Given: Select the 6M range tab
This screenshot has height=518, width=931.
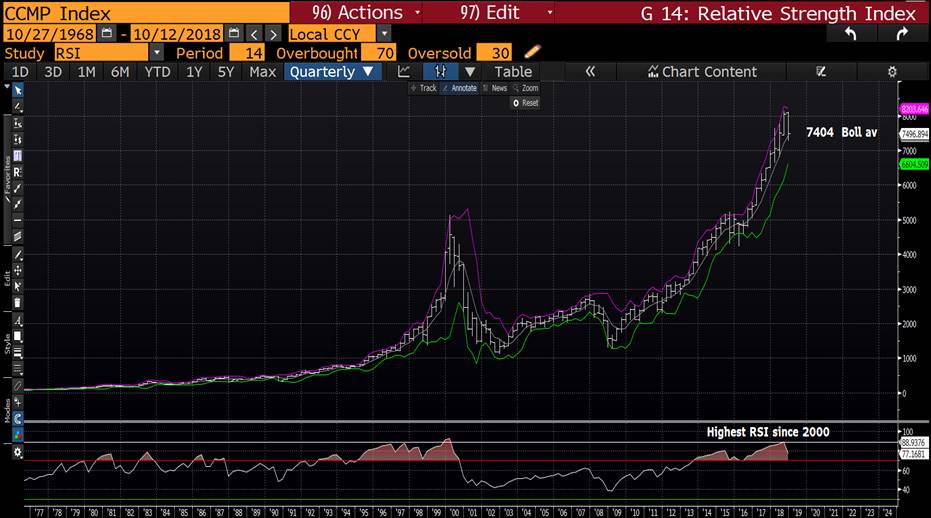Looking at the screenshot, I should coord(120,72).
